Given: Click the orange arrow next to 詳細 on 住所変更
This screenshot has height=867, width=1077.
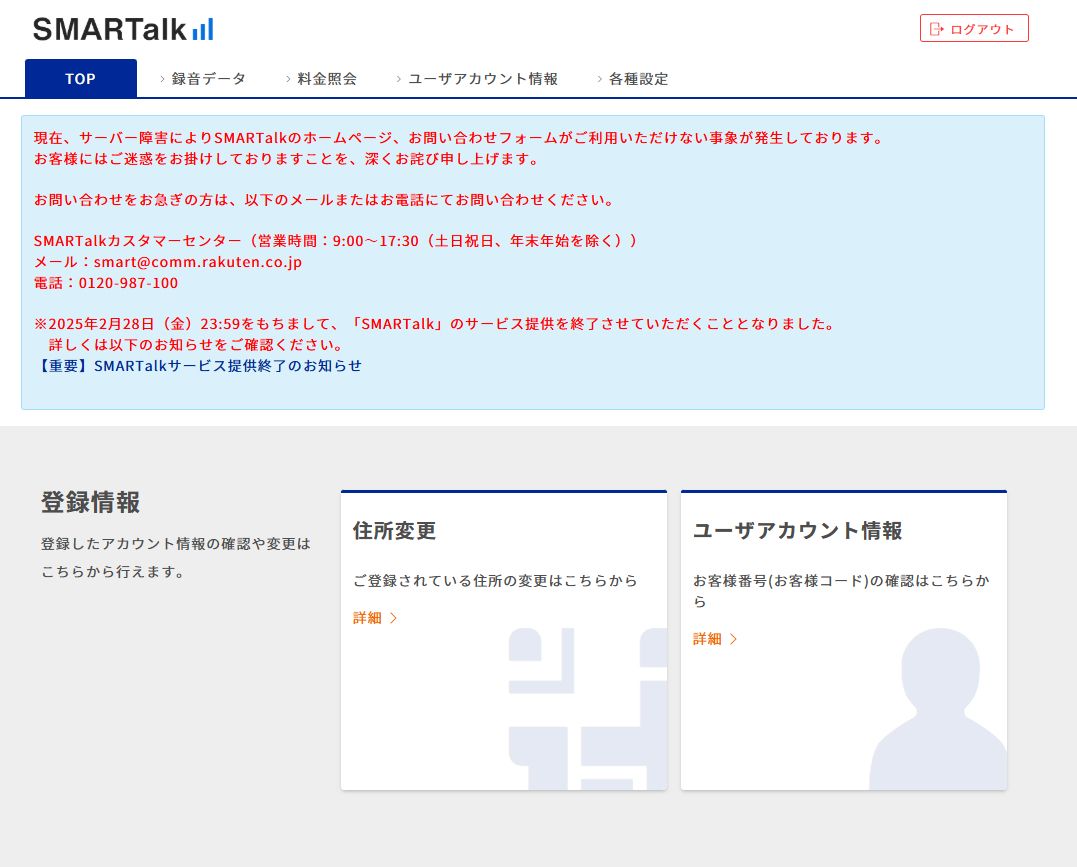Looking at the screenshot, I should tap(394, 618).
